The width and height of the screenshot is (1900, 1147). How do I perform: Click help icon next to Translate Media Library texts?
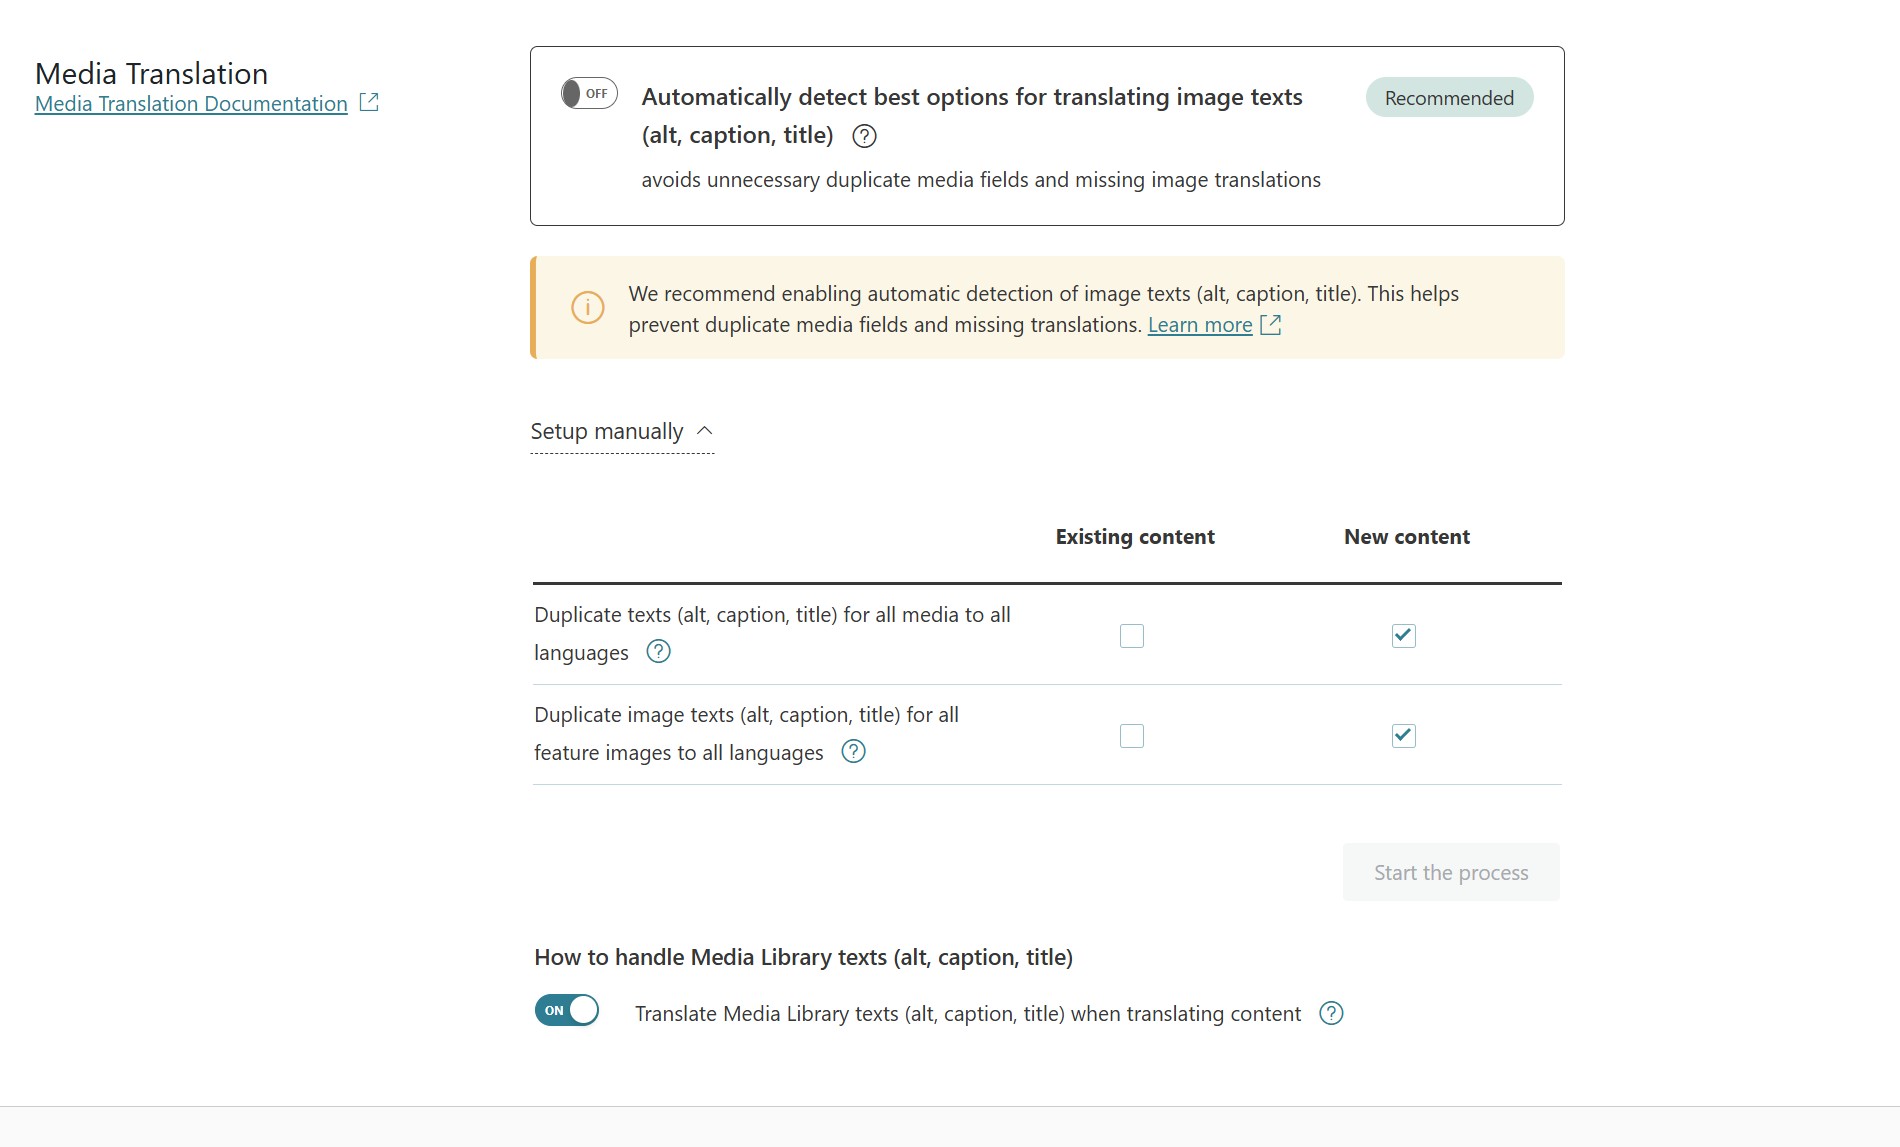(1331, 1014)
